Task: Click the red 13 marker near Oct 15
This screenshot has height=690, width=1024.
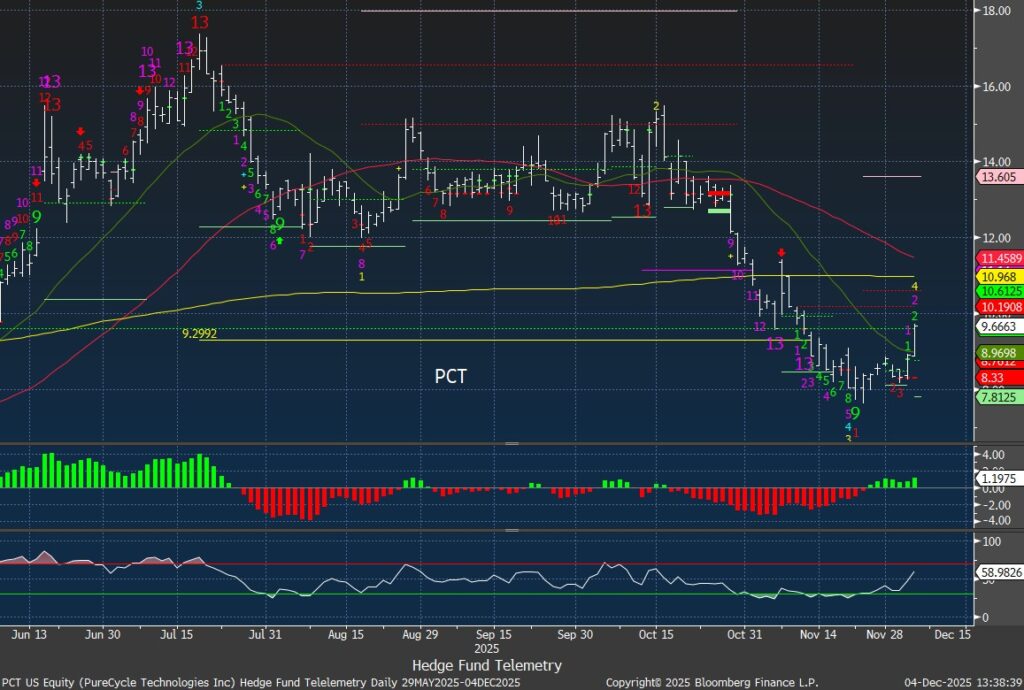Action: 642,210
